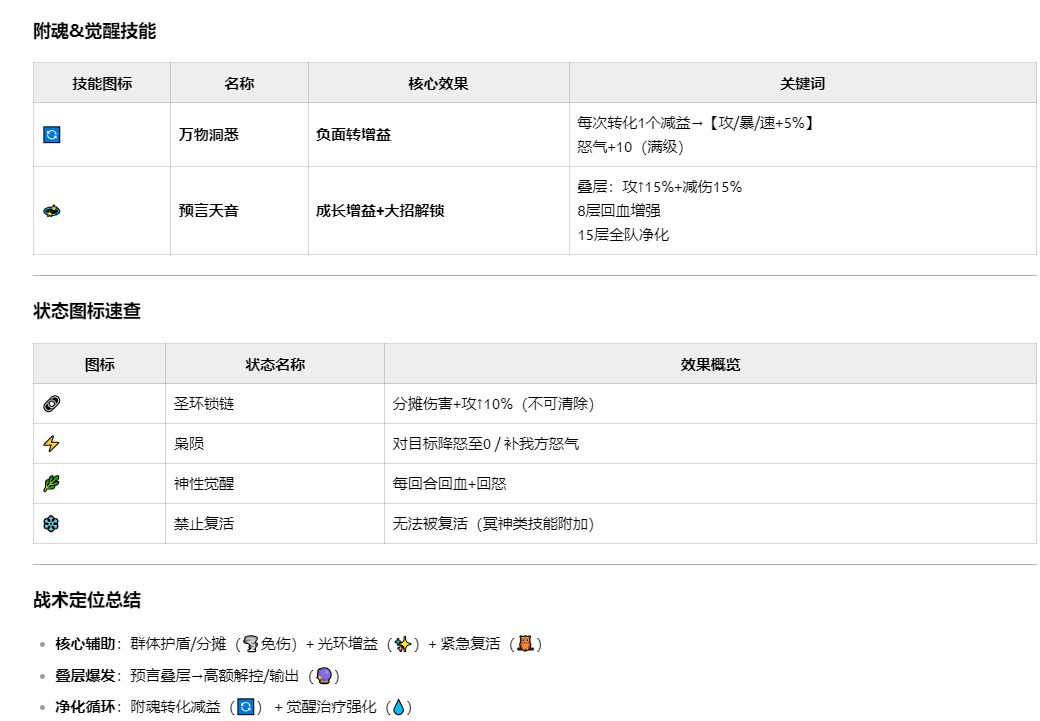Click the 每回合回血+回怒 effect text
Viewport: 1040px width, 721px height.
449,483
